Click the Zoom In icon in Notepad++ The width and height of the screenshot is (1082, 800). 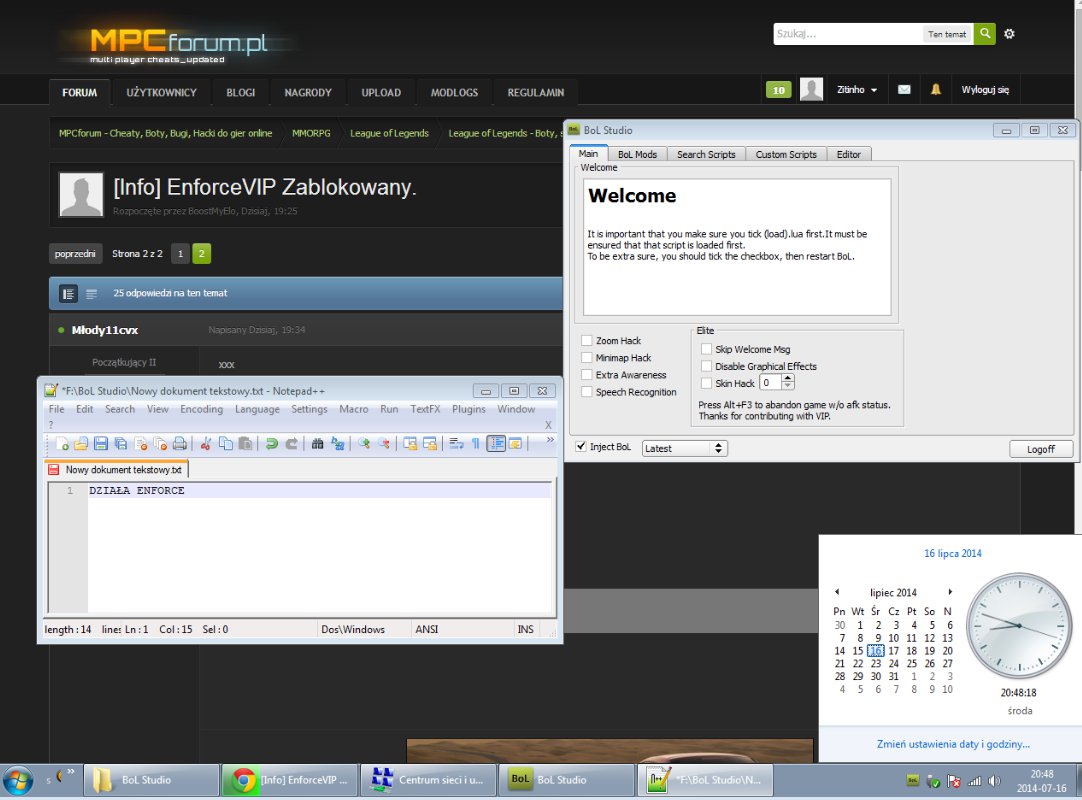364,443
